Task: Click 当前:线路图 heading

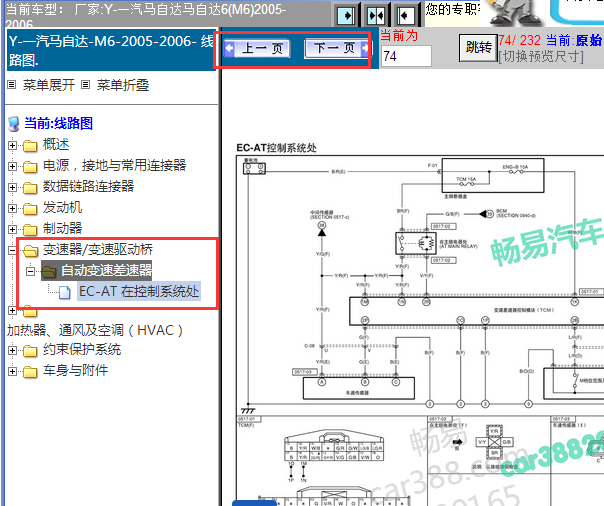Action: pos(59,123)
